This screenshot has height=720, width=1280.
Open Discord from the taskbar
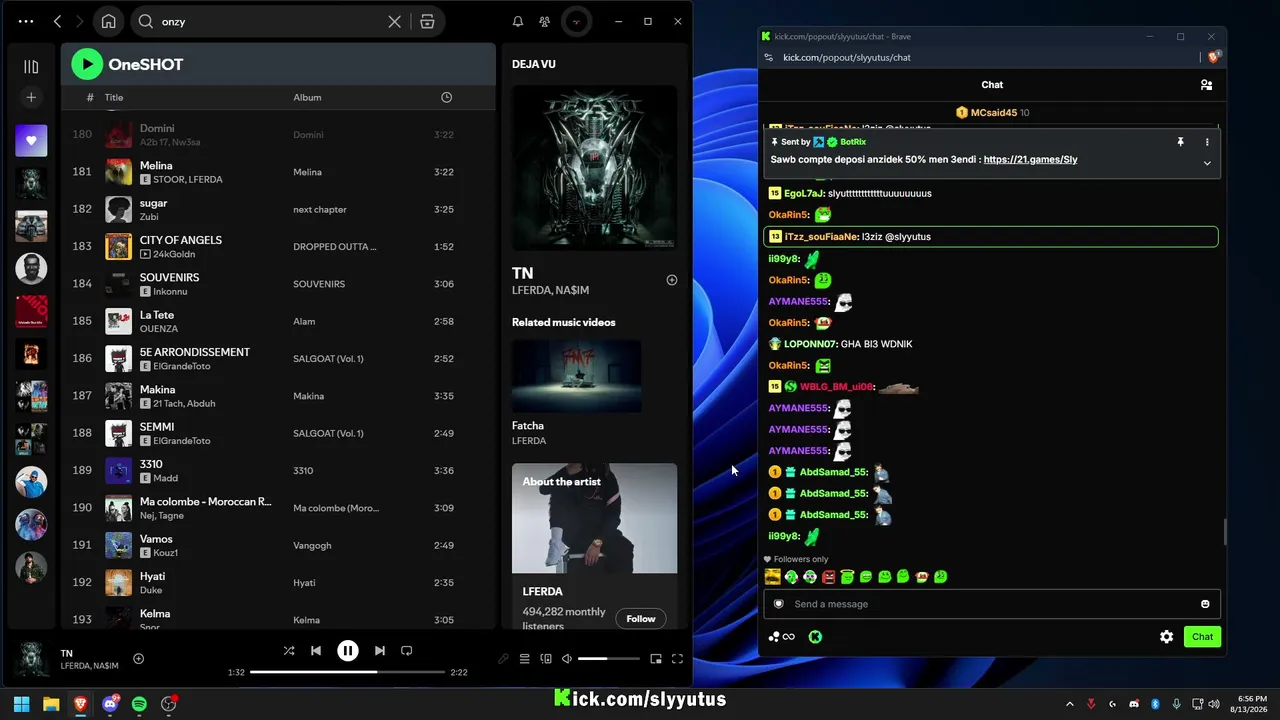[x=110, y=704]
